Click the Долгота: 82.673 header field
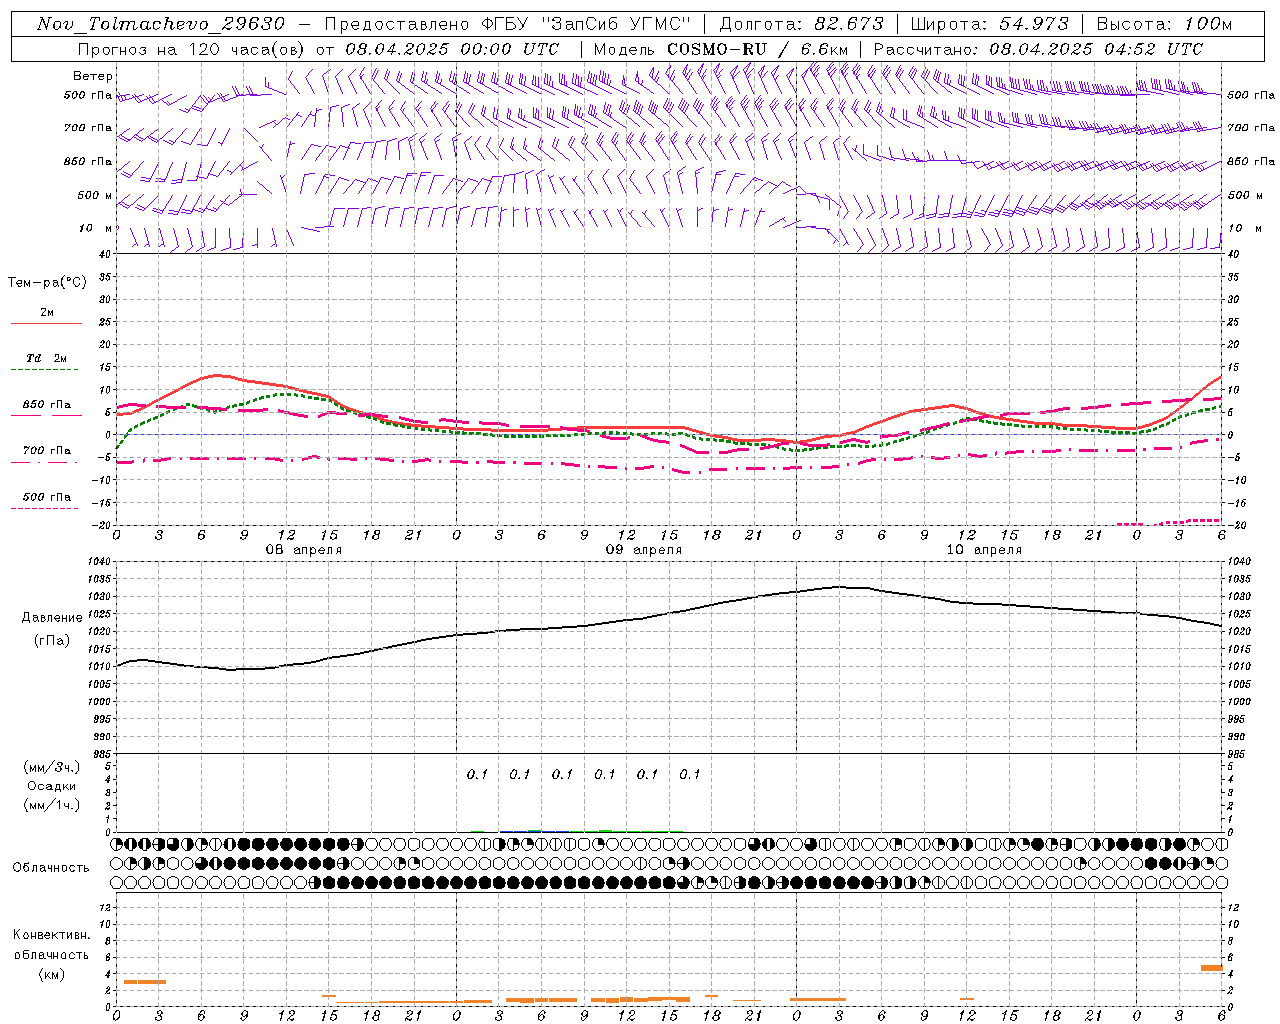 802,24
